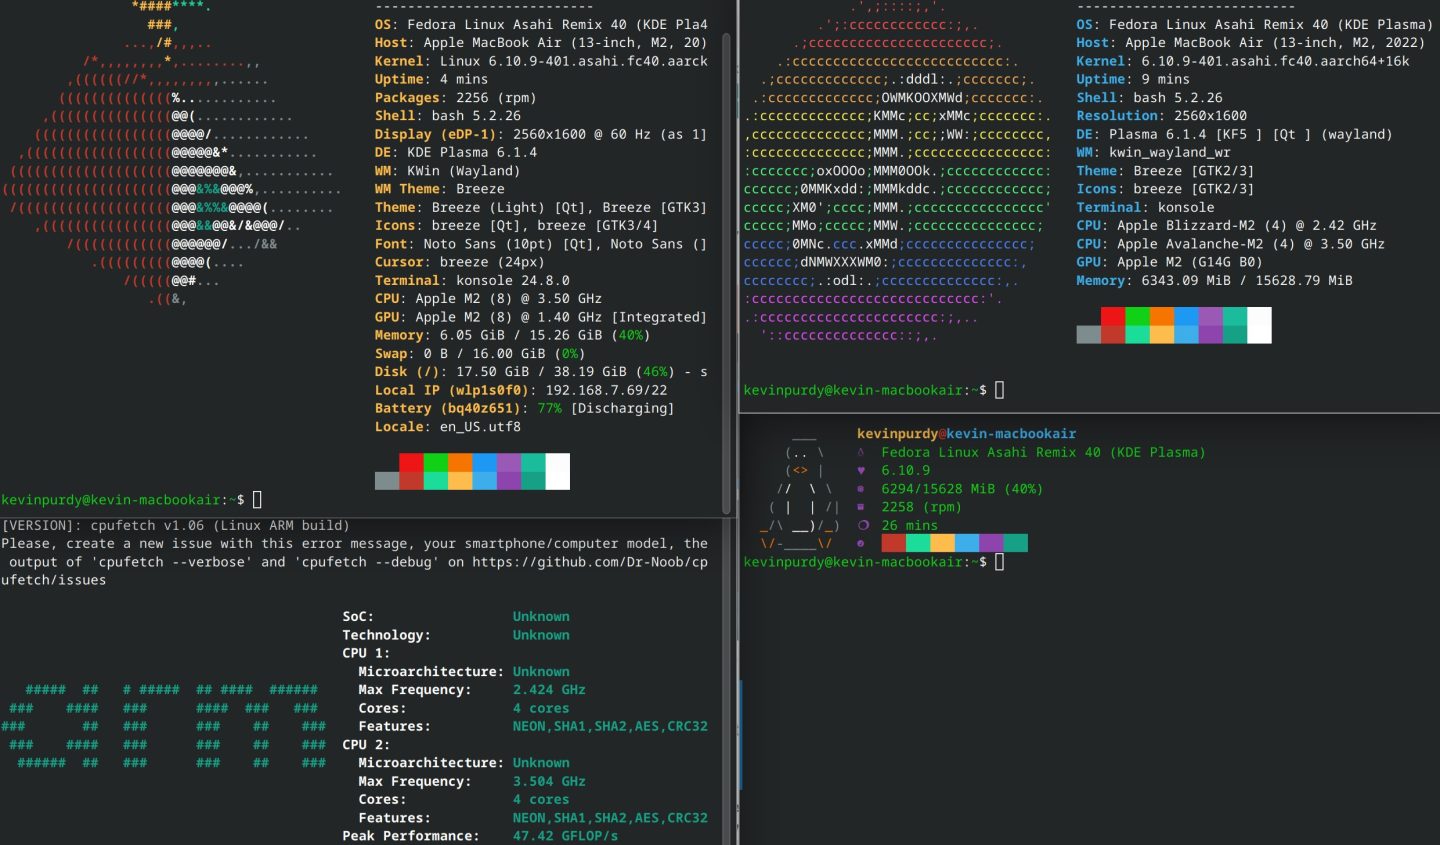This screenshot has width=1440, height=845.
Task: Click the heart icon next to kernel 6.10.9
Action: pyautogui.click(x=861, y=470)
